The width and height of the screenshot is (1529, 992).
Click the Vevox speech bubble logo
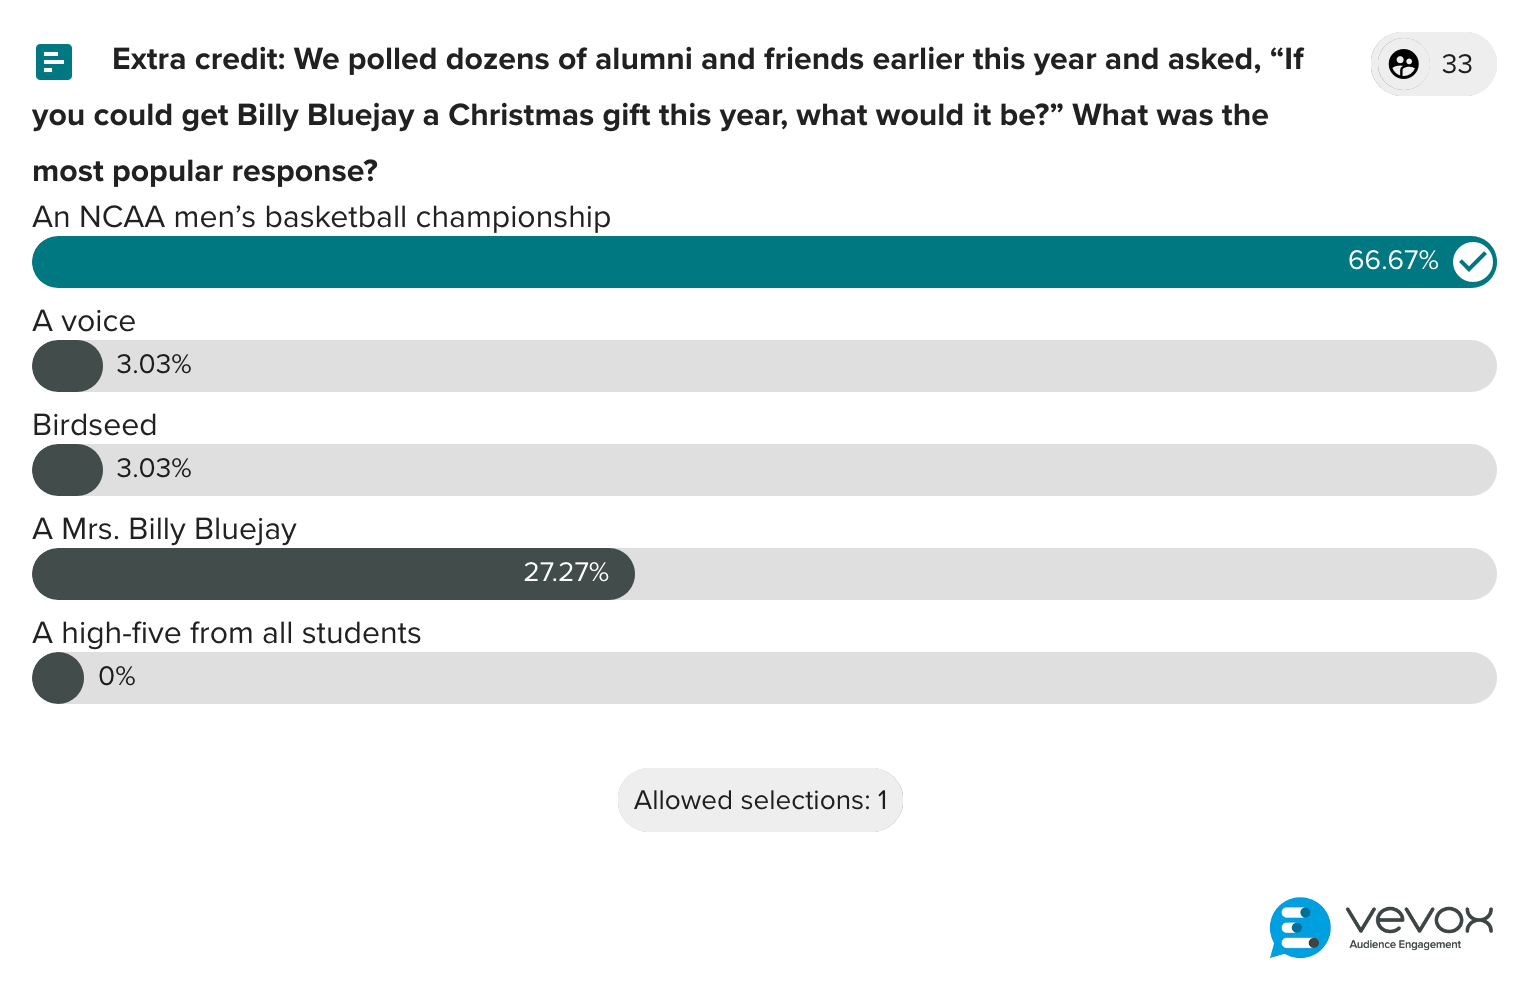tap(1299, 928)
